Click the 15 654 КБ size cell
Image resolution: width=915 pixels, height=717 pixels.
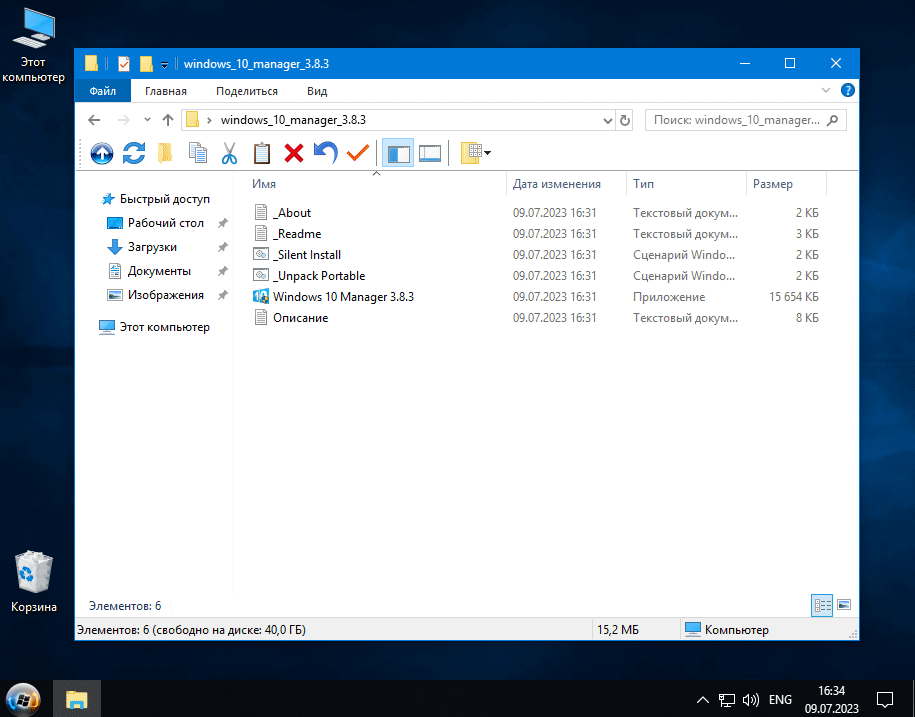(x=794, y=297)
